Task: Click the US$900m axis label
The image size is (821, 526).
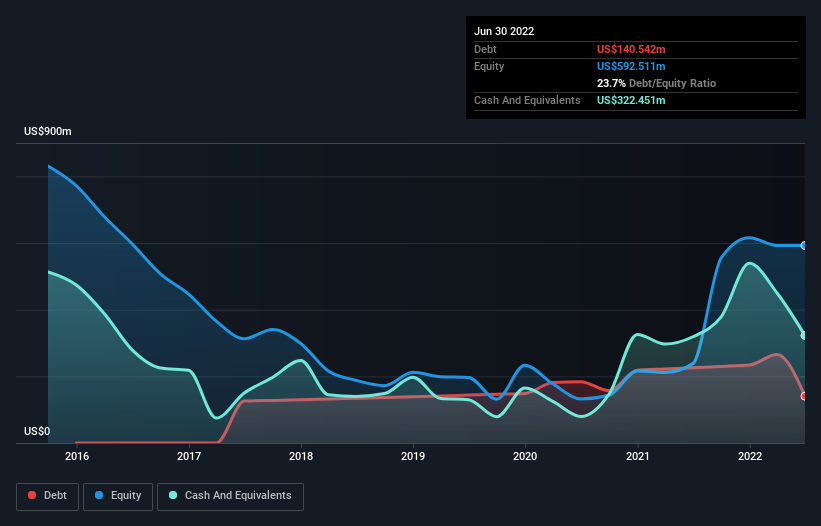Action: 48,131
